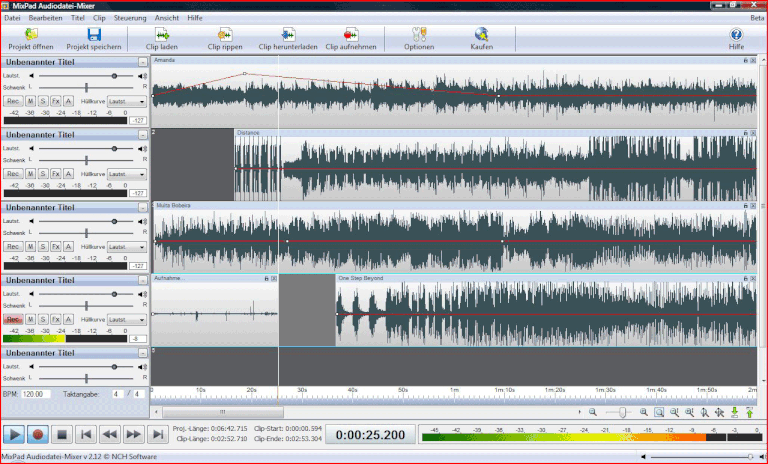Start playback with the Play button

tap(14, 434)
